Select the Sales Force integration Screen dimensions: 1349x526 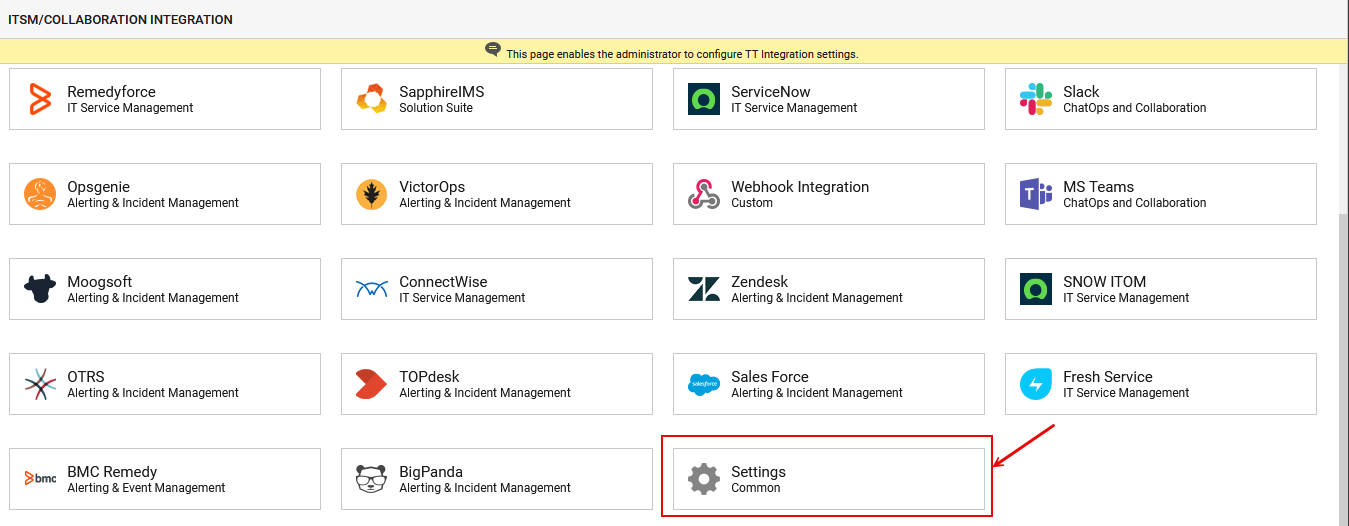828,384
